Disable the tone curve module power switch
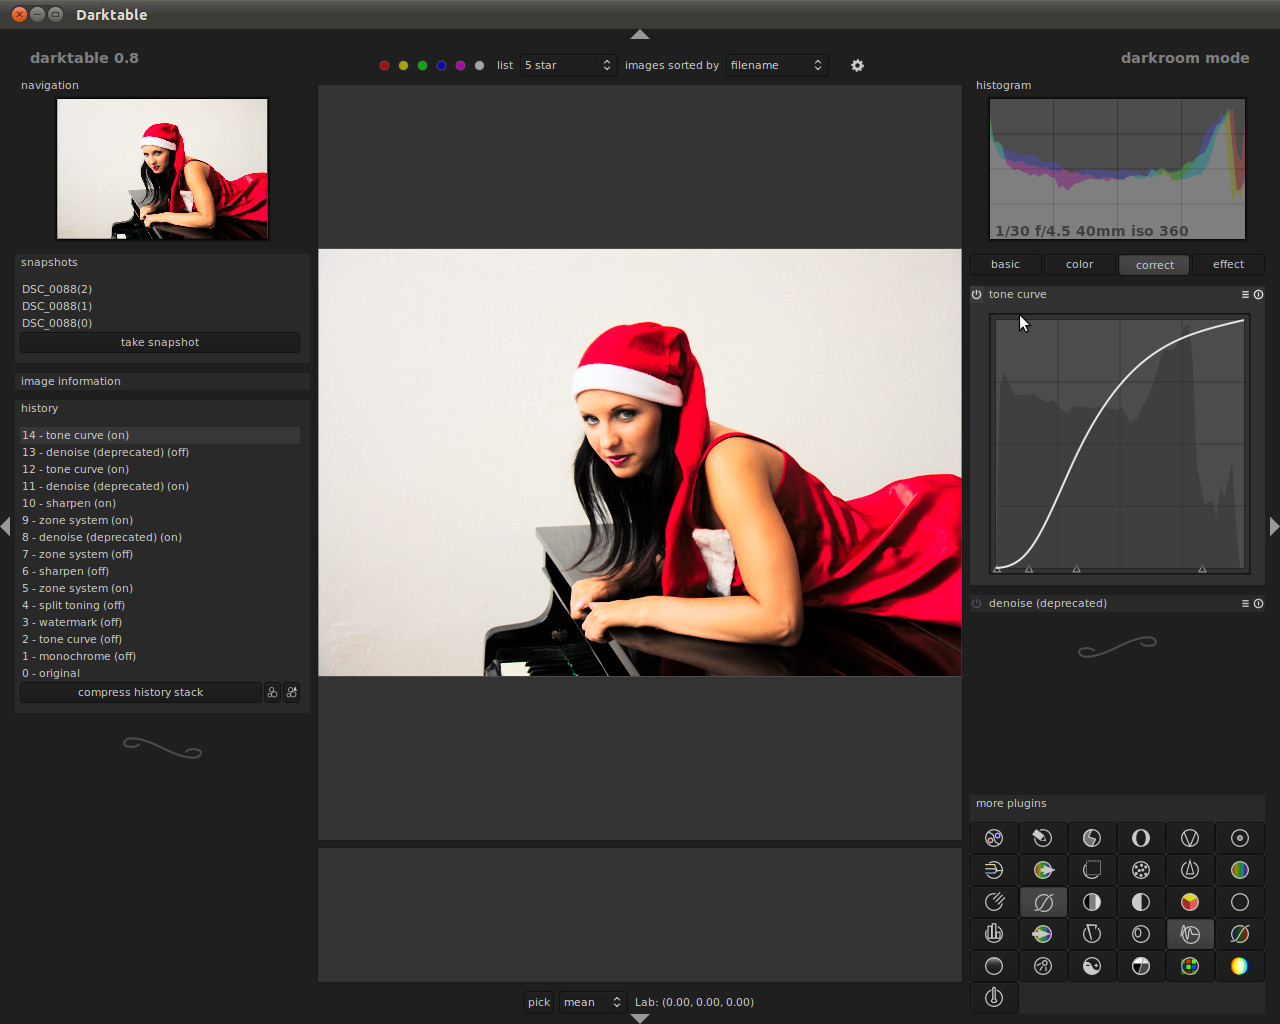The width and height of the screenshot is (1280, 1024). click(977, 295)
